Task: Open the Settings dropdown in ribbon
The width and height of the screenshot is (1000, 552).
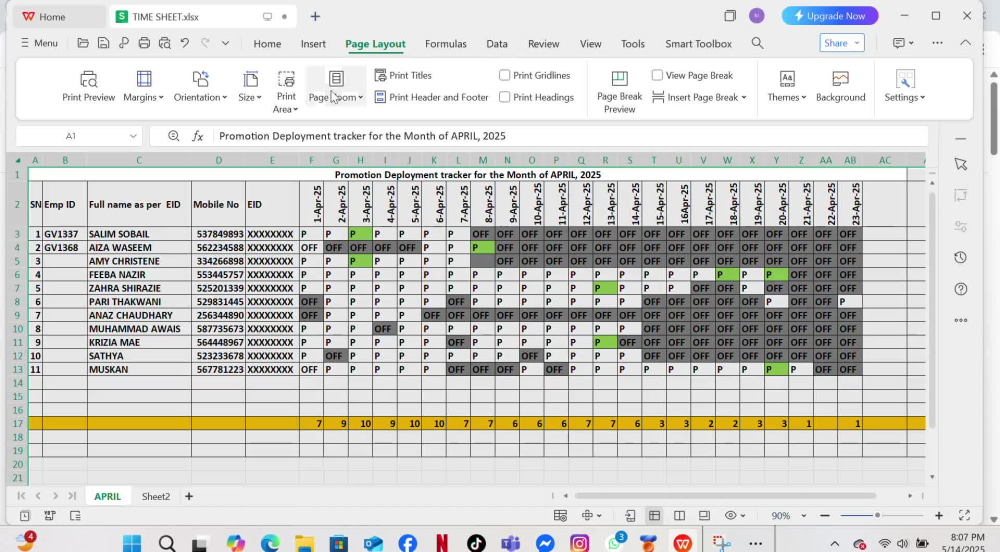Action: point(904,86)
